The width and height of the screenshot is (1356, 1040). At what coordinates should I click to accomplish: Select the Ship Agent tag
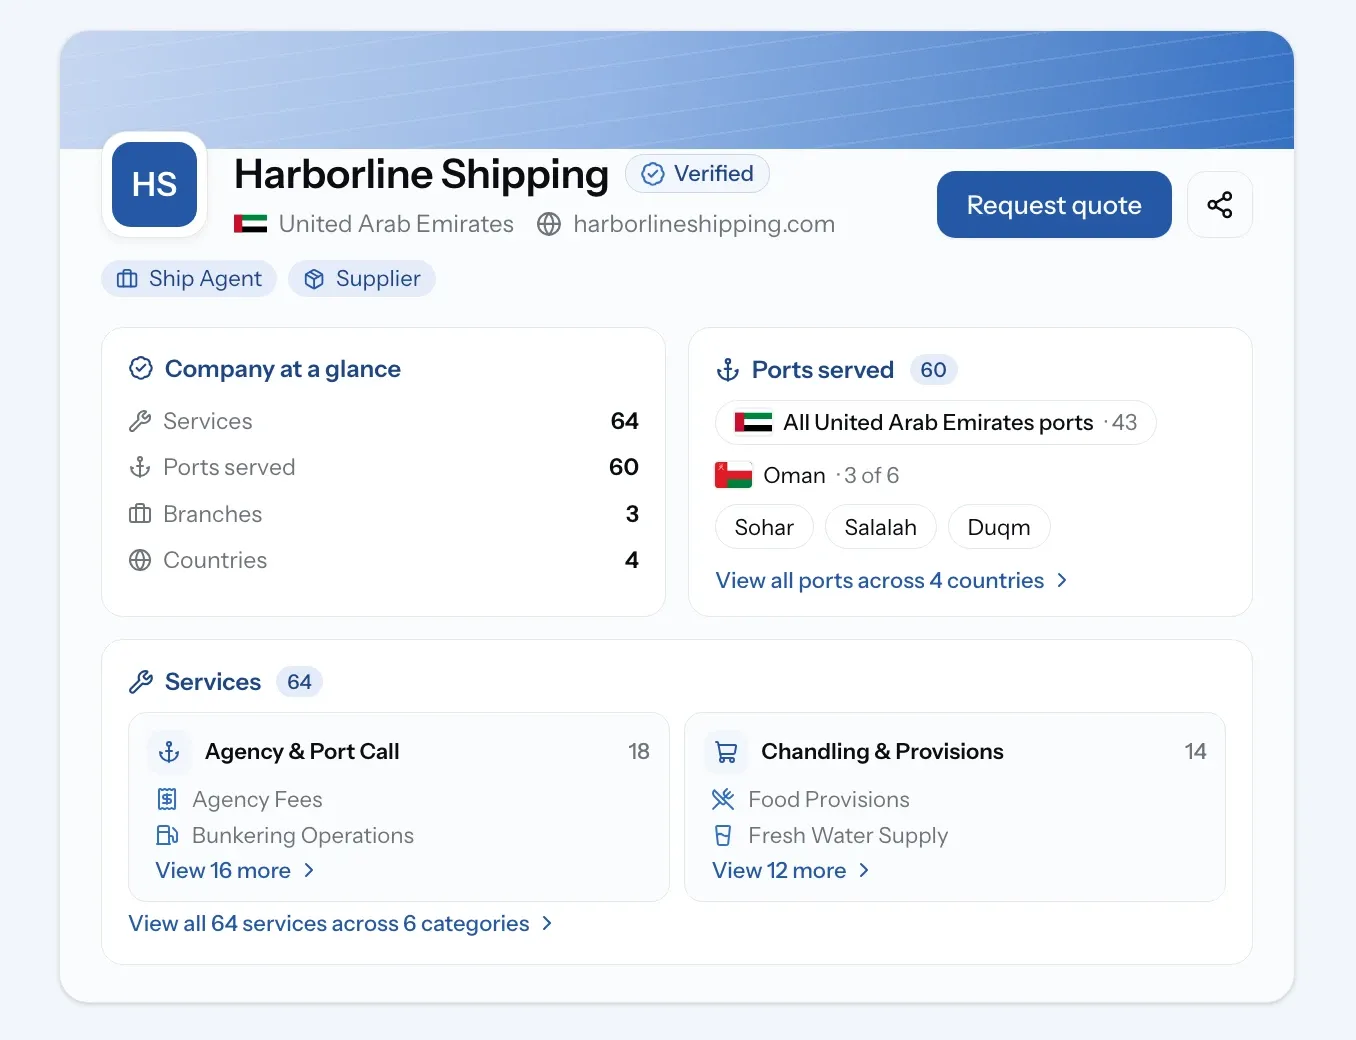tap(189, 279)
